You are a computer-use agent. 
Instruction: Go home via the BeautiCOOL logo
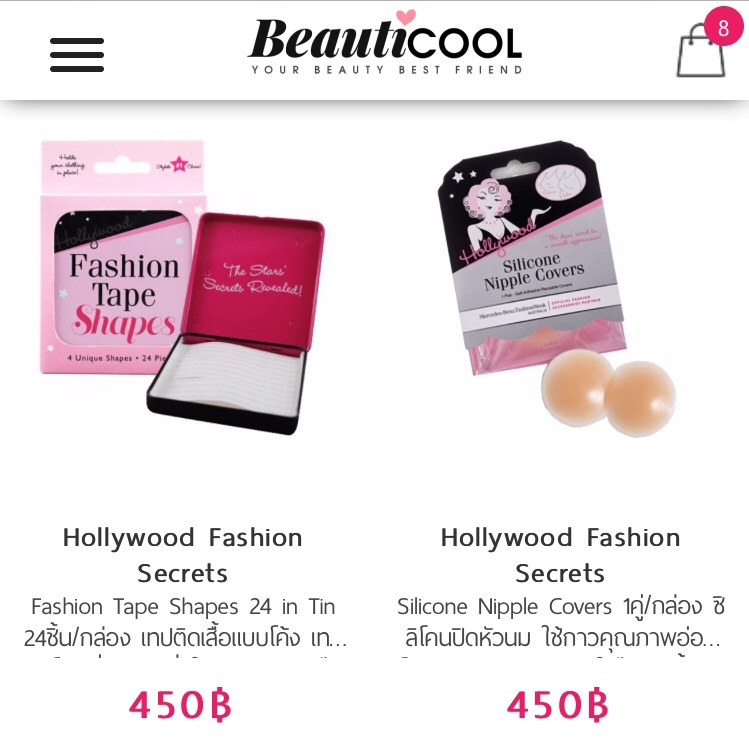point(386,44)
